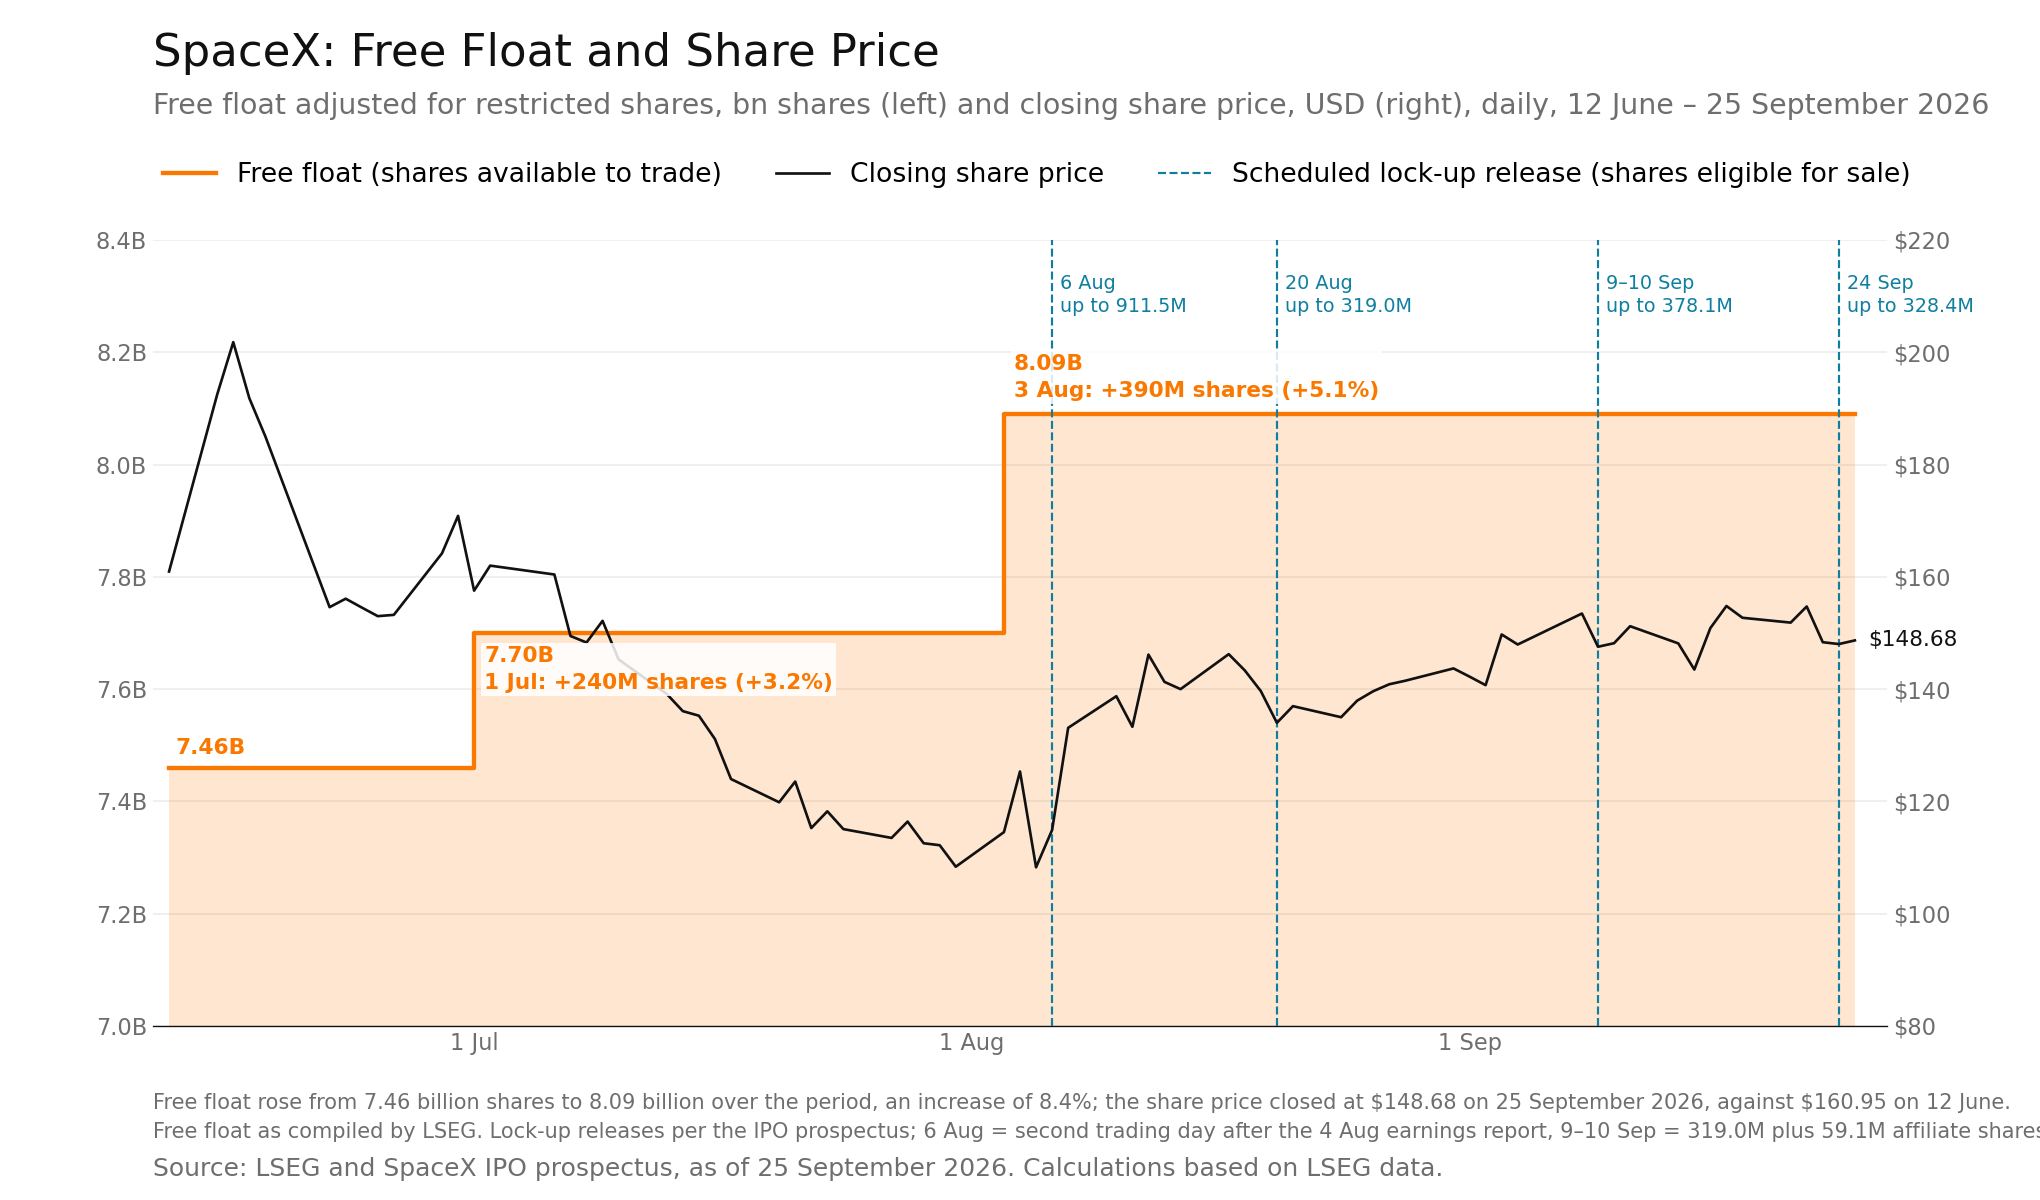Click the orange Free float legend line
The height and width of the screenshot is (1200, 2040).
(x=189, y=173)
